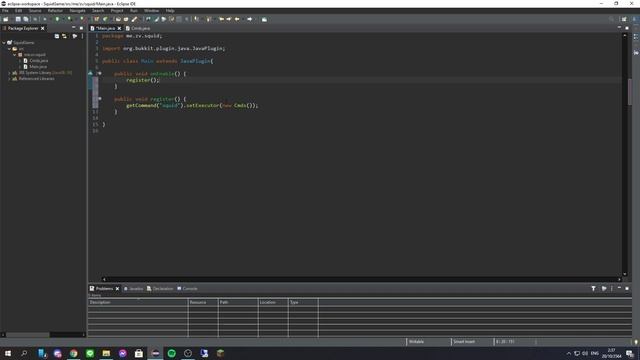
Task: Open File Explorer from the taskbar
Action: [x=106, y=353]
